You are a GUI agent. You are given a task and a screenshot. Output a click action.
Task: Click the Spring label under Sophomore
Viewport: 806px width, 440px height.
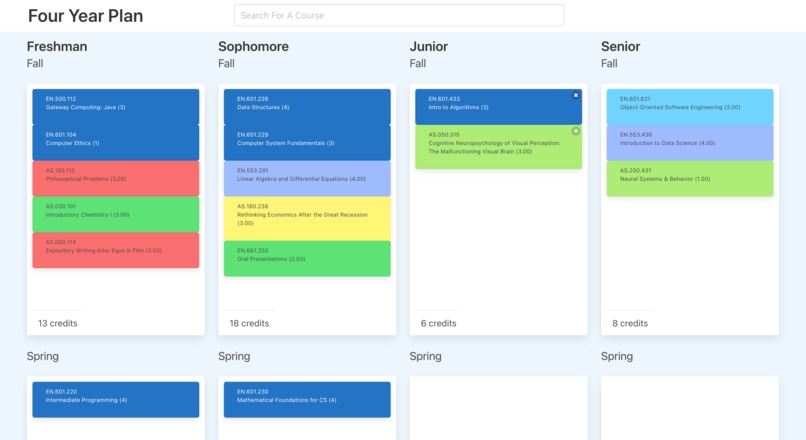point(234,356)
